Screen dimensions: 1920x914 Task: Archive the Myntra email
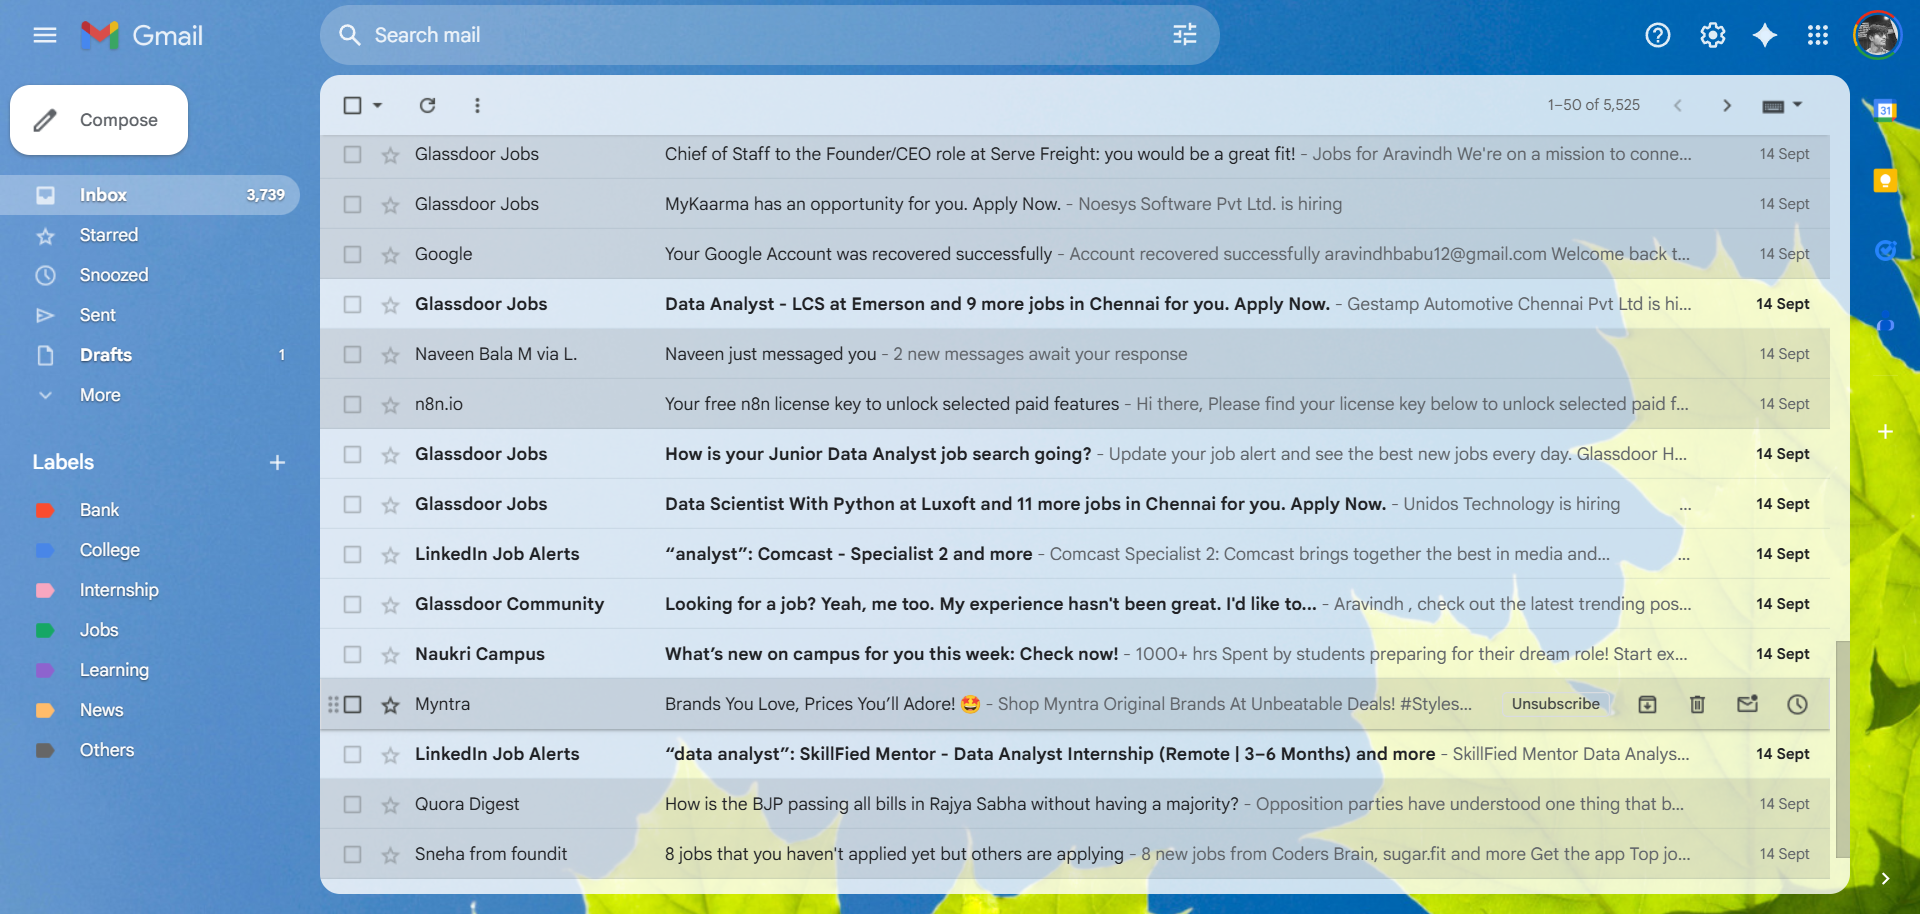[1647, 704]
